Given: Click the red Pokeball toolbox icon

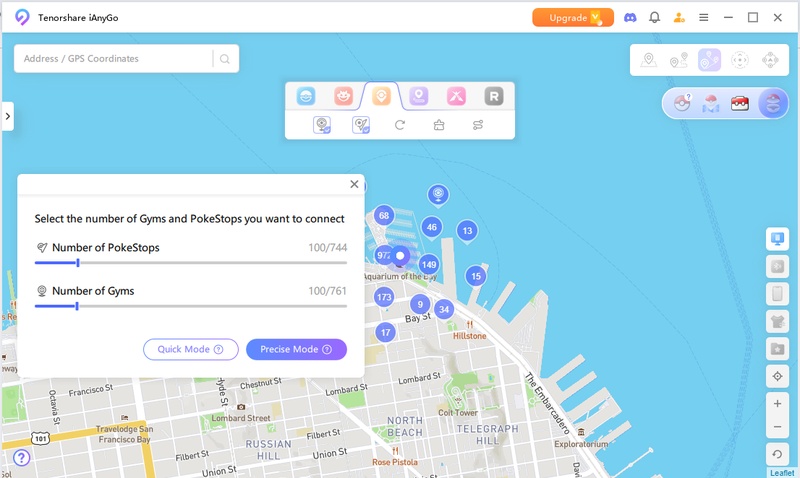Looking at the screenshot, I should 740,104.
